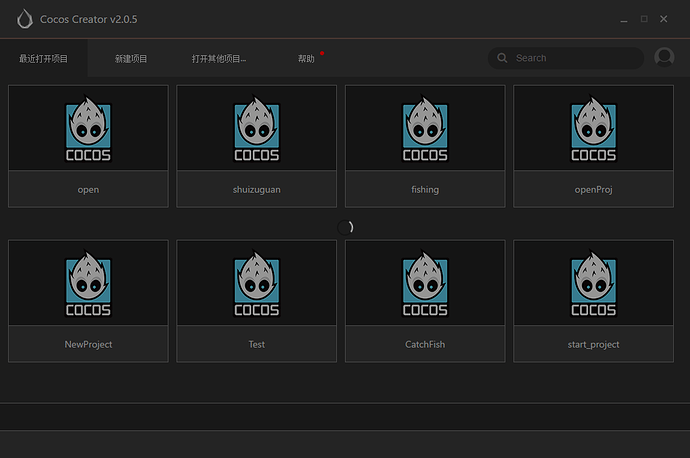Click into the Search input field
The height and width of the screenshot is (458, 690).
click(566, 58)
